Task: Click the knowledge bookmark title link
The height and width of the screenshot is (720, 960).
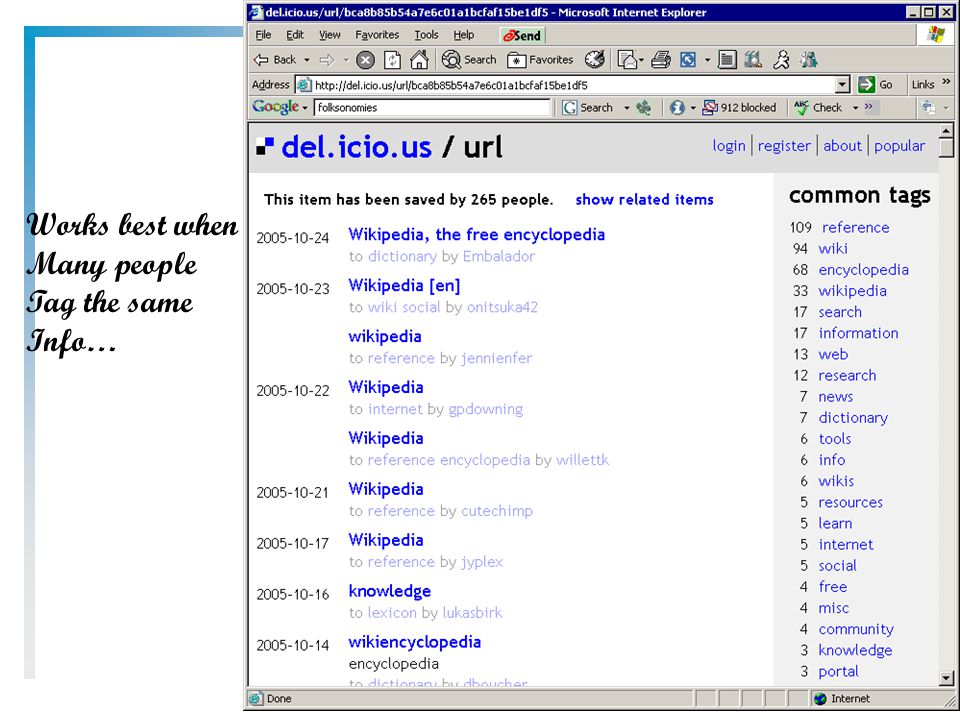Action: (389, 591)
